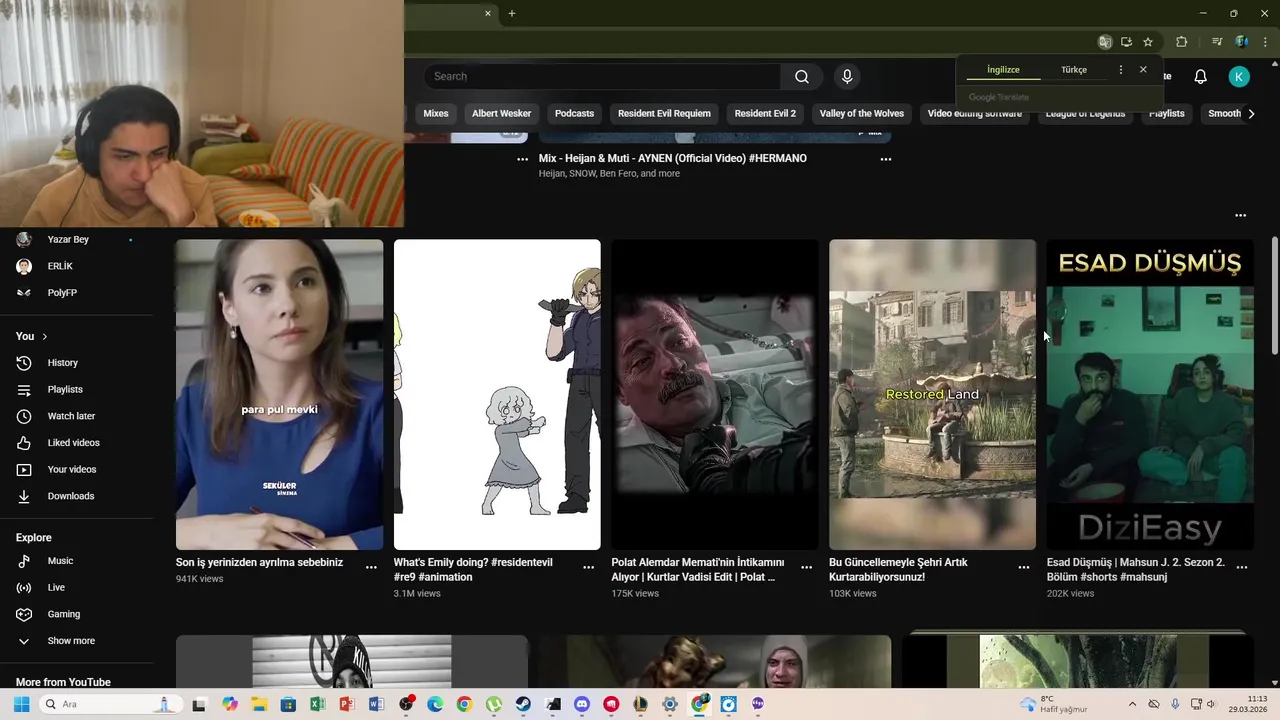Open a new browser tab with plus button
Viewport: 1280px width, 720px height.
512,13
